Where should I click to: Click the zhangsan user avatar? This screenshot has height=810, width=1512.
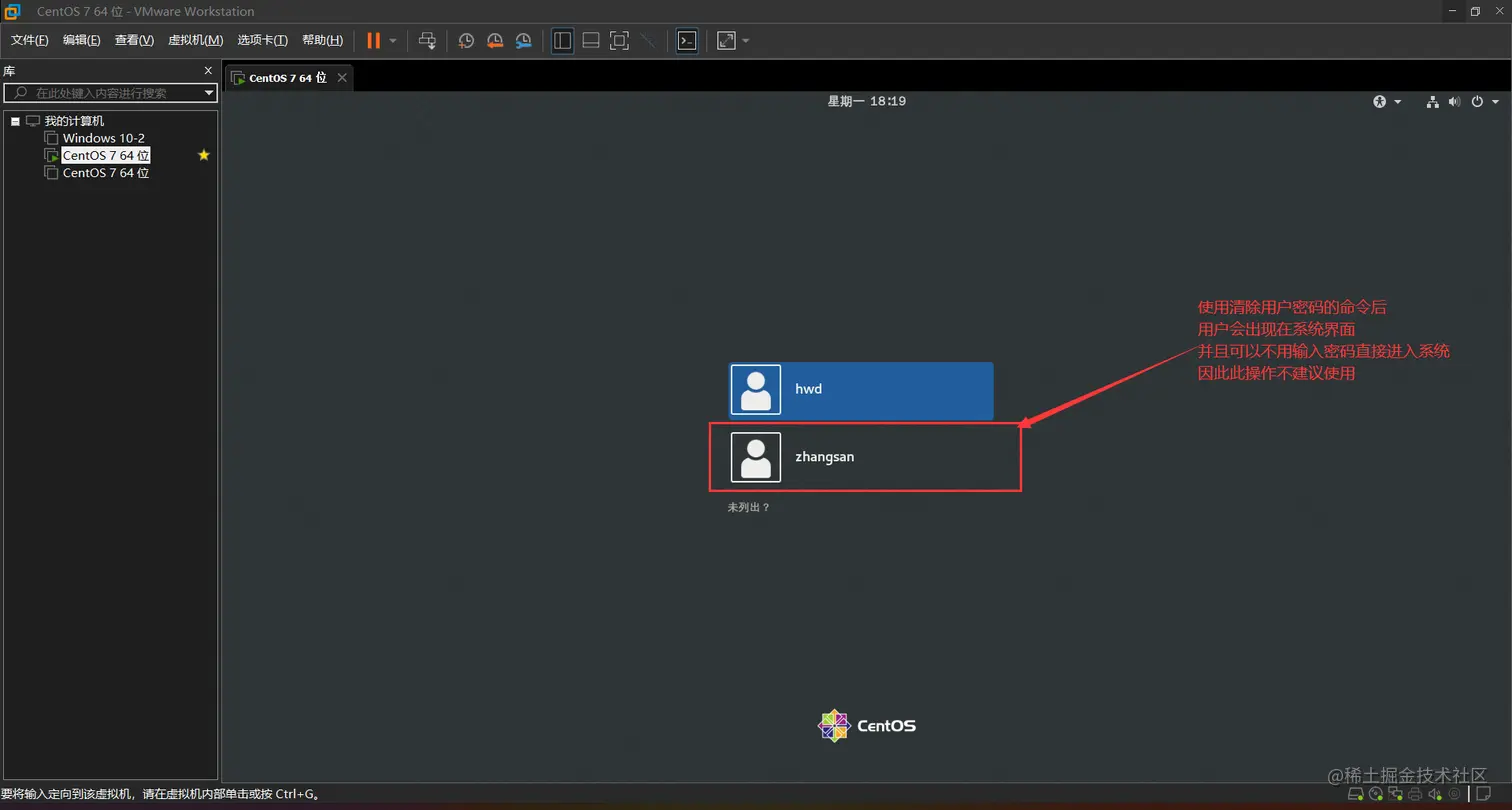point(756,457)
